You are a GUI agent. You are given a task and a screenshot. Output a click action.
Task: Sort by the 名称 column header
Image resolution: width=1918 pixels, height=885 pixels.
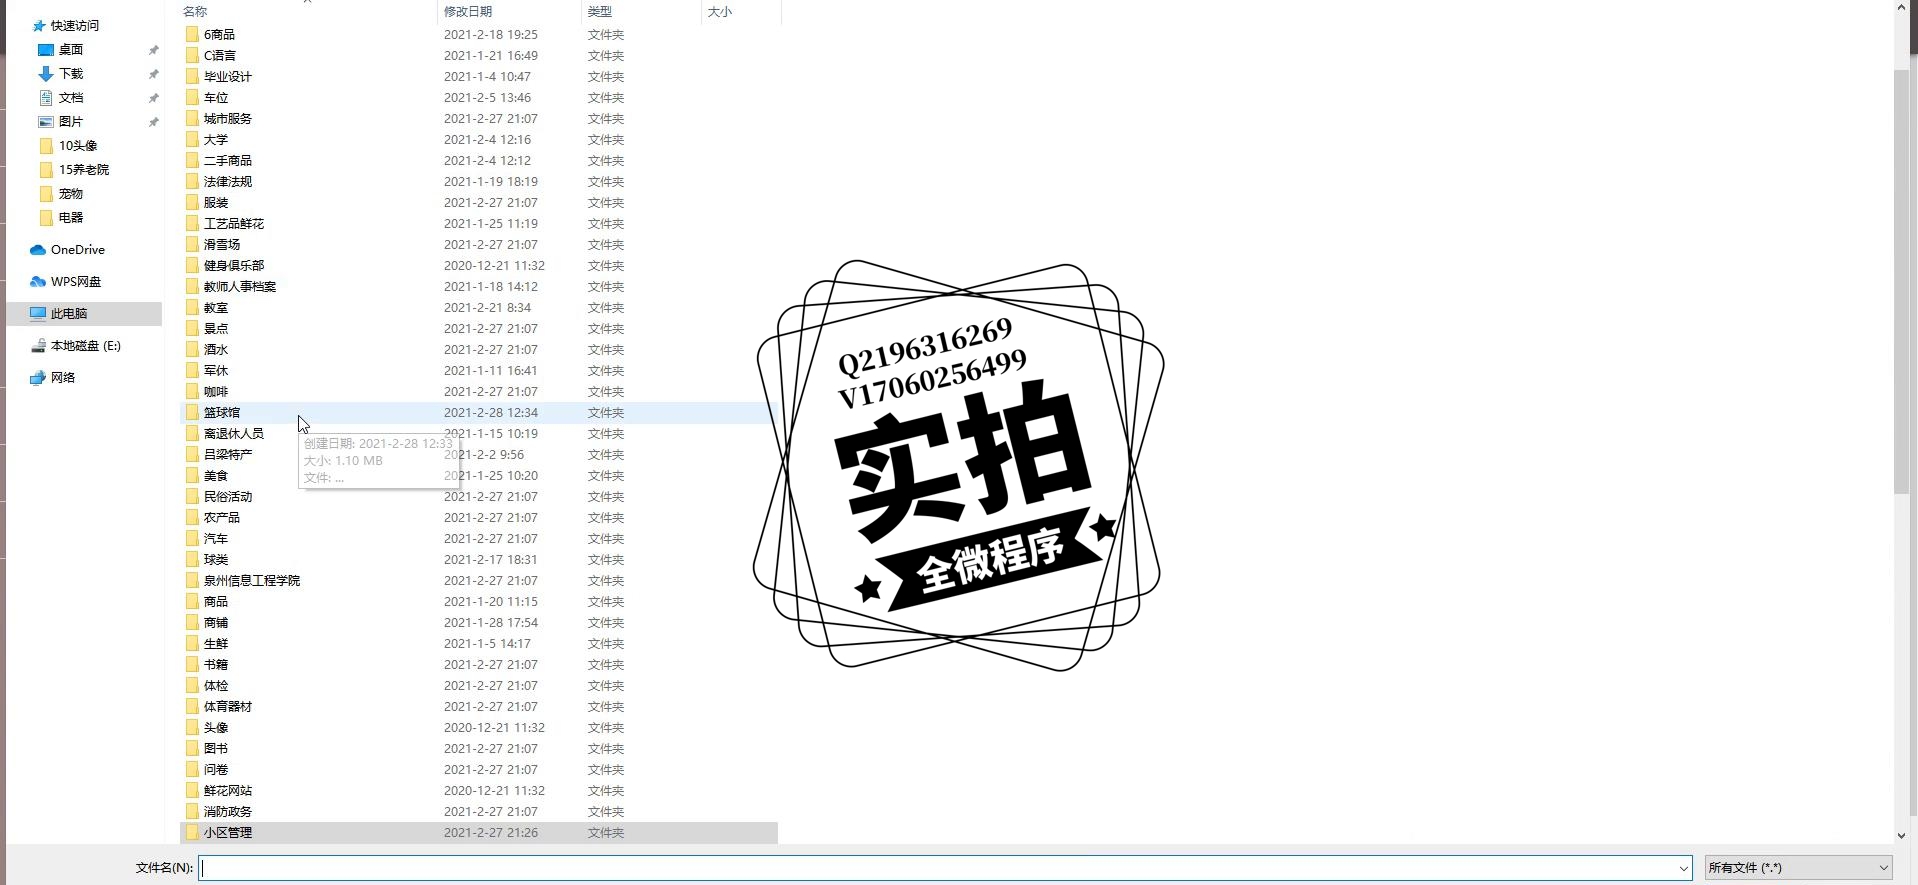coord(195,11)
